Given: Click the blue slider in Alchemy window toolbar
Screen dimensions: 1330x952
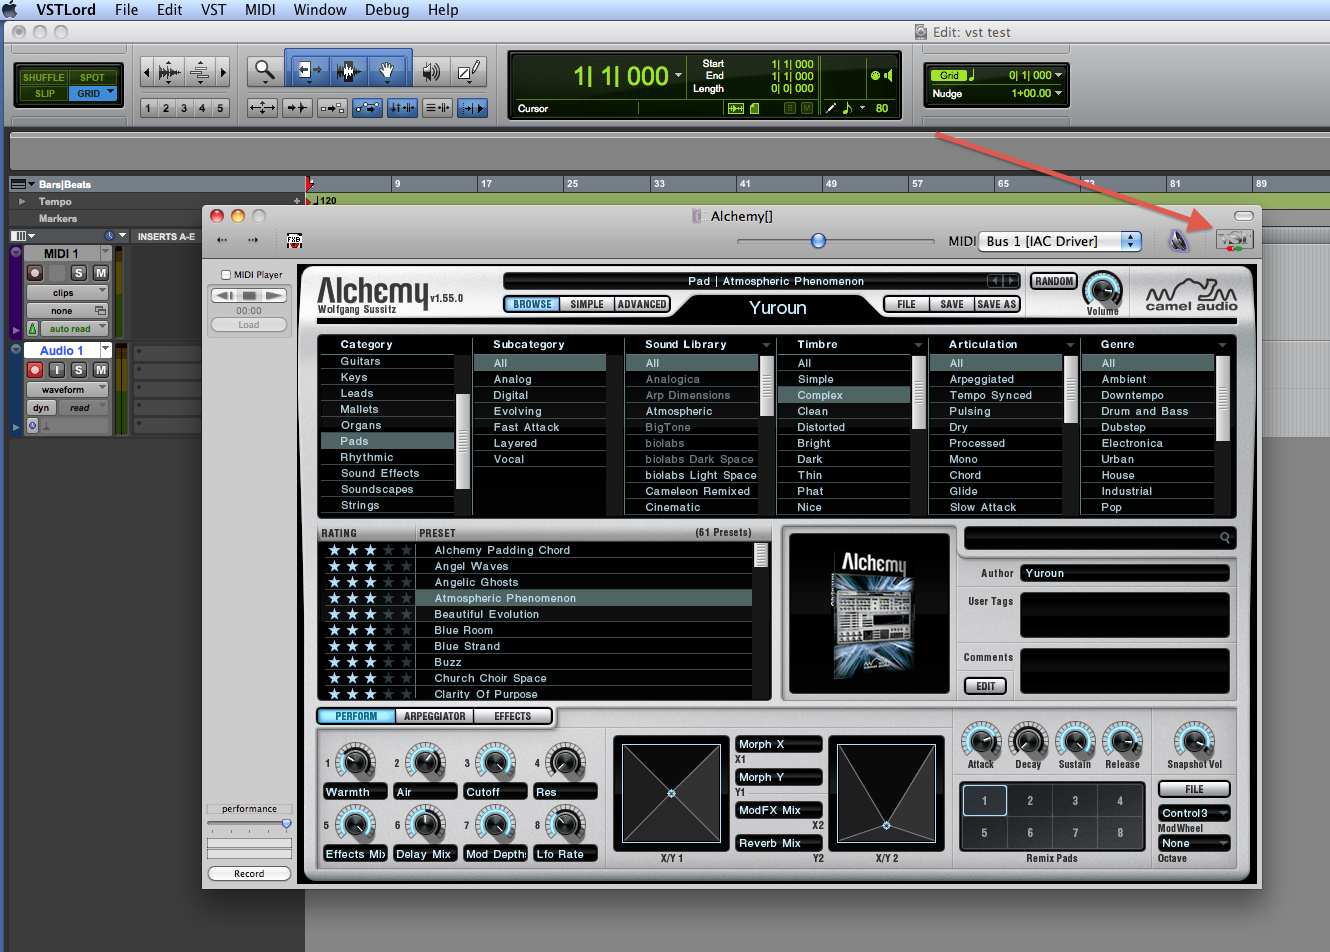Looking at the screenshot, I should tap(819, 241).
